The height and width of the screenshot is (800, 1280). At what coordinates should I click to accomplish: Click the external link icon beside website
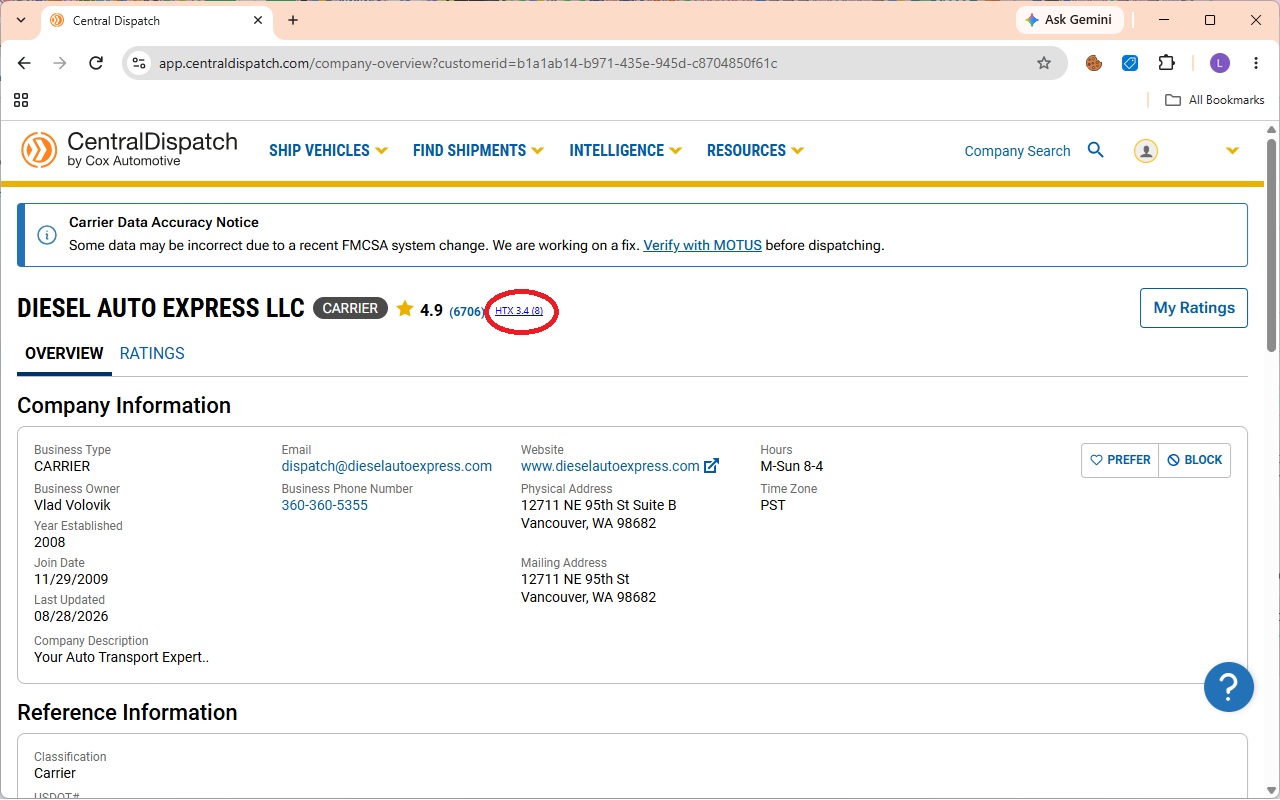(x=712, y=466)
